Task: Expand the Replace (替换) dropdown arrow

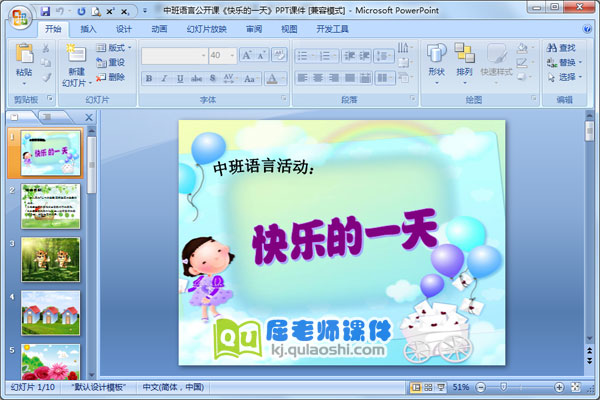Action: click(x=580, y=62)
